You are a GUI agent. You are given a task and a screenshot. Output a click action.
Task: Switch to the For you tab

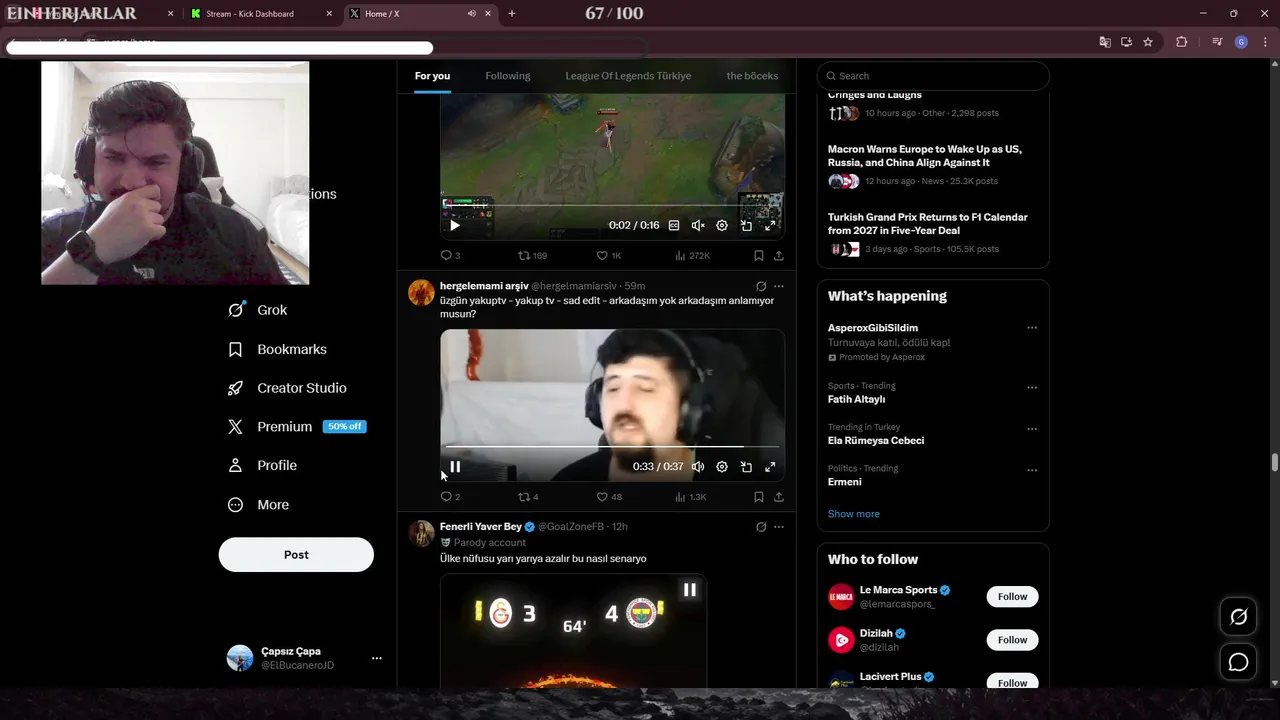[432, 76]
